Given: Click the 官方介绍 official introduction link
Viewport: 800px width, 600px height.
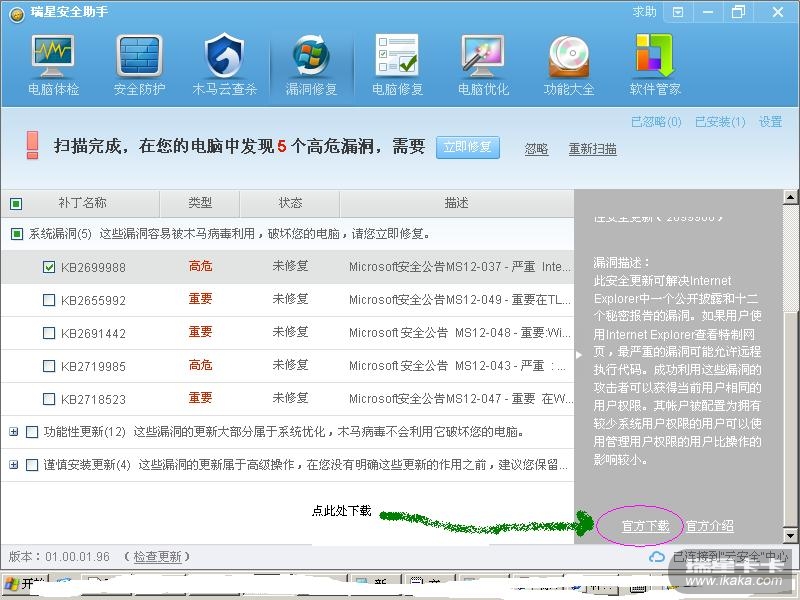Looking at the screenshot, I should [x=710, y=526].
